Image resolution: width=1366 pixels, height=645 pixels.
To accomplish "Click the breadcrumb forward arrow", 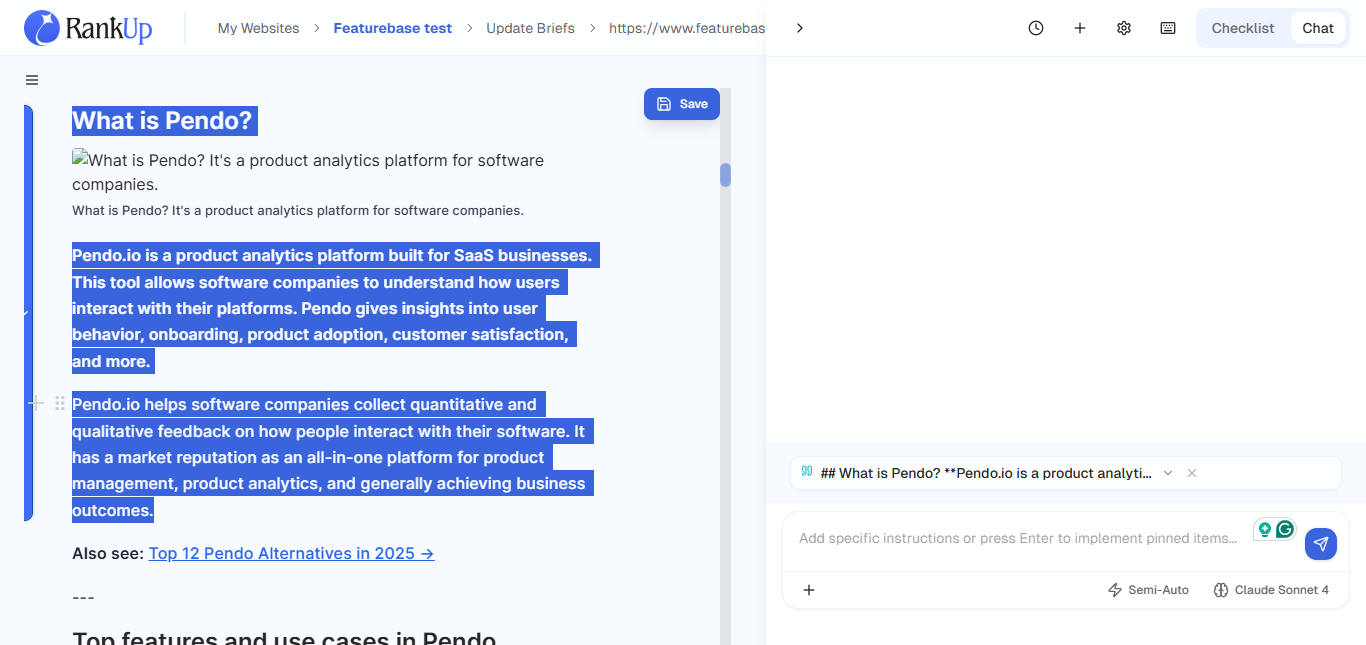I will pyautogui.click(x=799, y=28).
